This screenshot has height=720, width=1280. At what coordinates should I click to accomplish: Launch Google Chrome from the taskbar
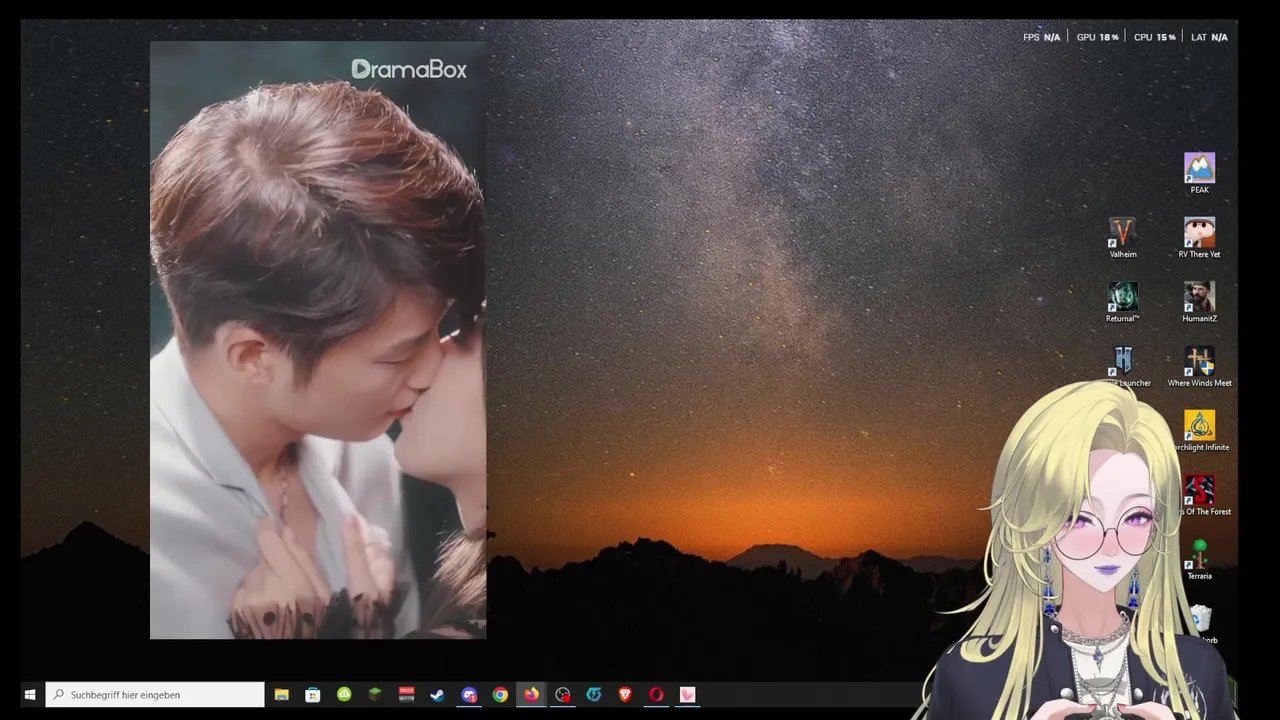coord(500,694)
